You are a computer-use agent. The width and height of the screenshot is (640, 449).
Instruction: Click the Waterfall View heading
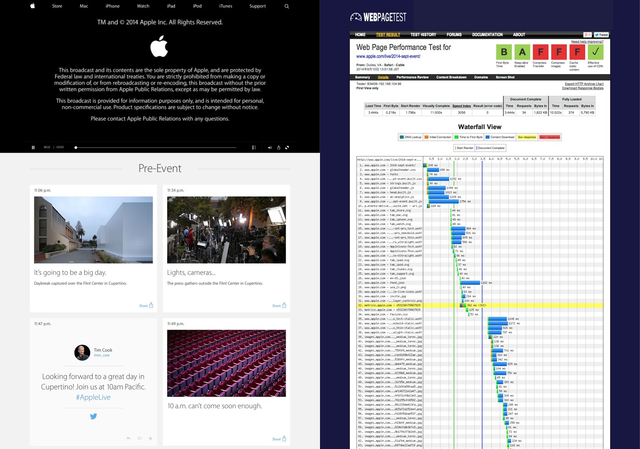click(x=480, y=127)
